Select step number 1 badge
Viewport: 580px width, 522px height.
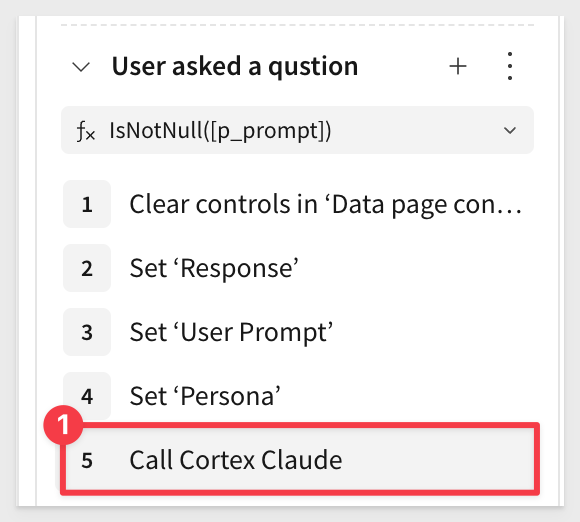click(x=87, y=204)
